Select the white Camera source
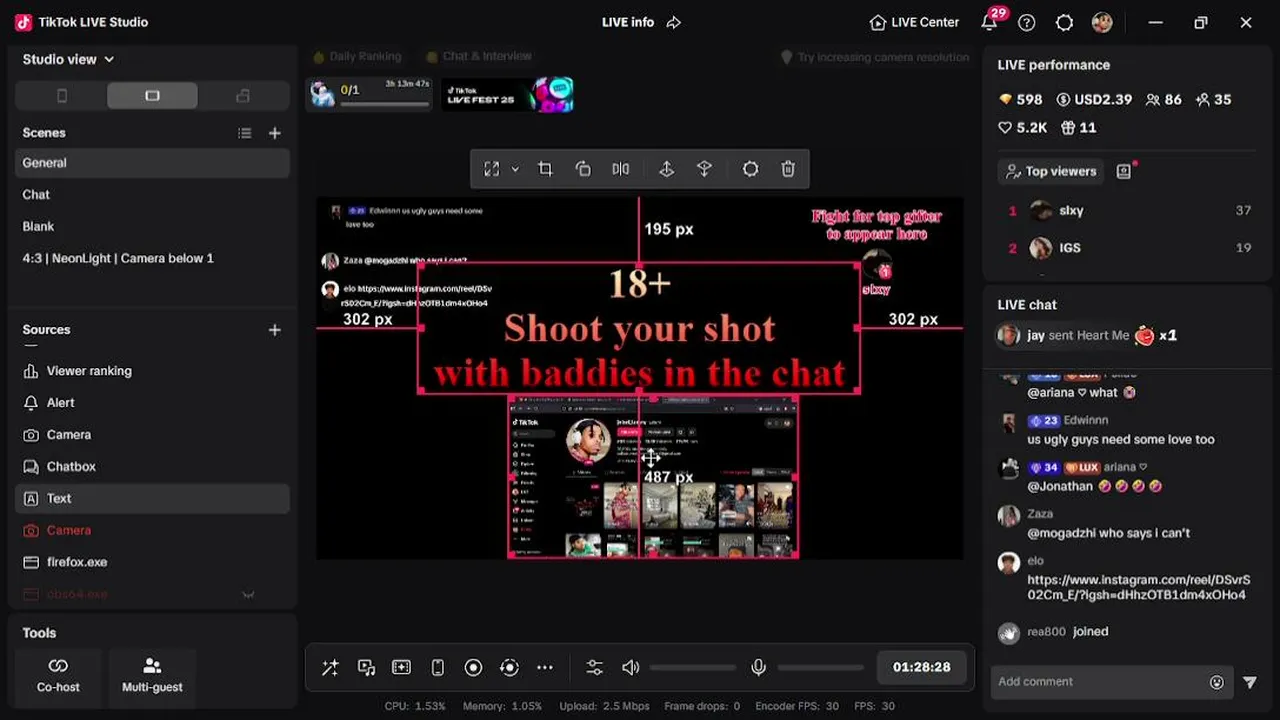The width and height of the screenshot is (1280, 720). click(152, 435)
